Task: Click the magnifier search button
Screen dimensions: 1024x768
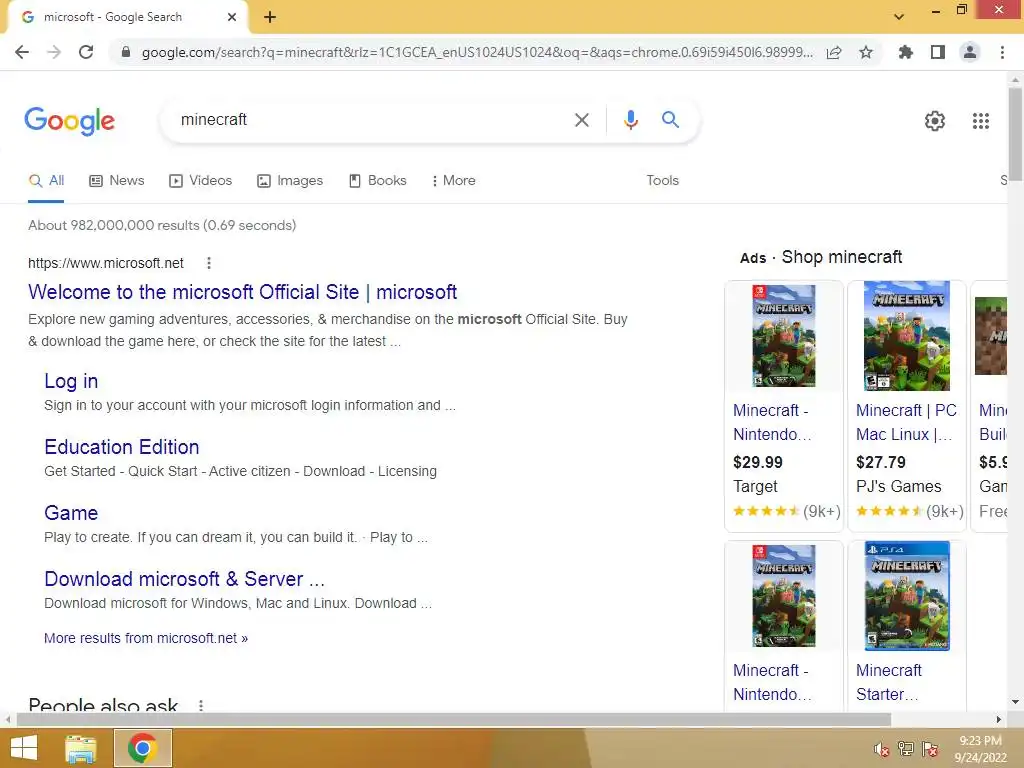Action: [x=670, y=120]
